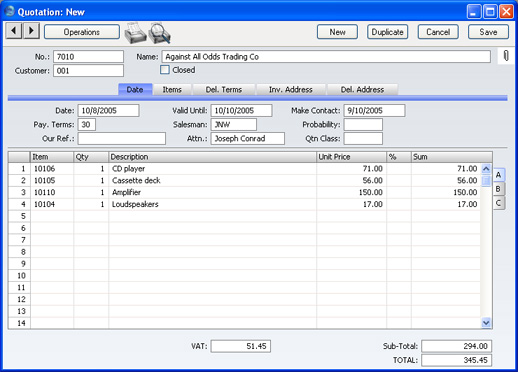This screenshot has width=518, height=372.
Task: Click the application globe icon in title bar
Action: click(10, 11)
